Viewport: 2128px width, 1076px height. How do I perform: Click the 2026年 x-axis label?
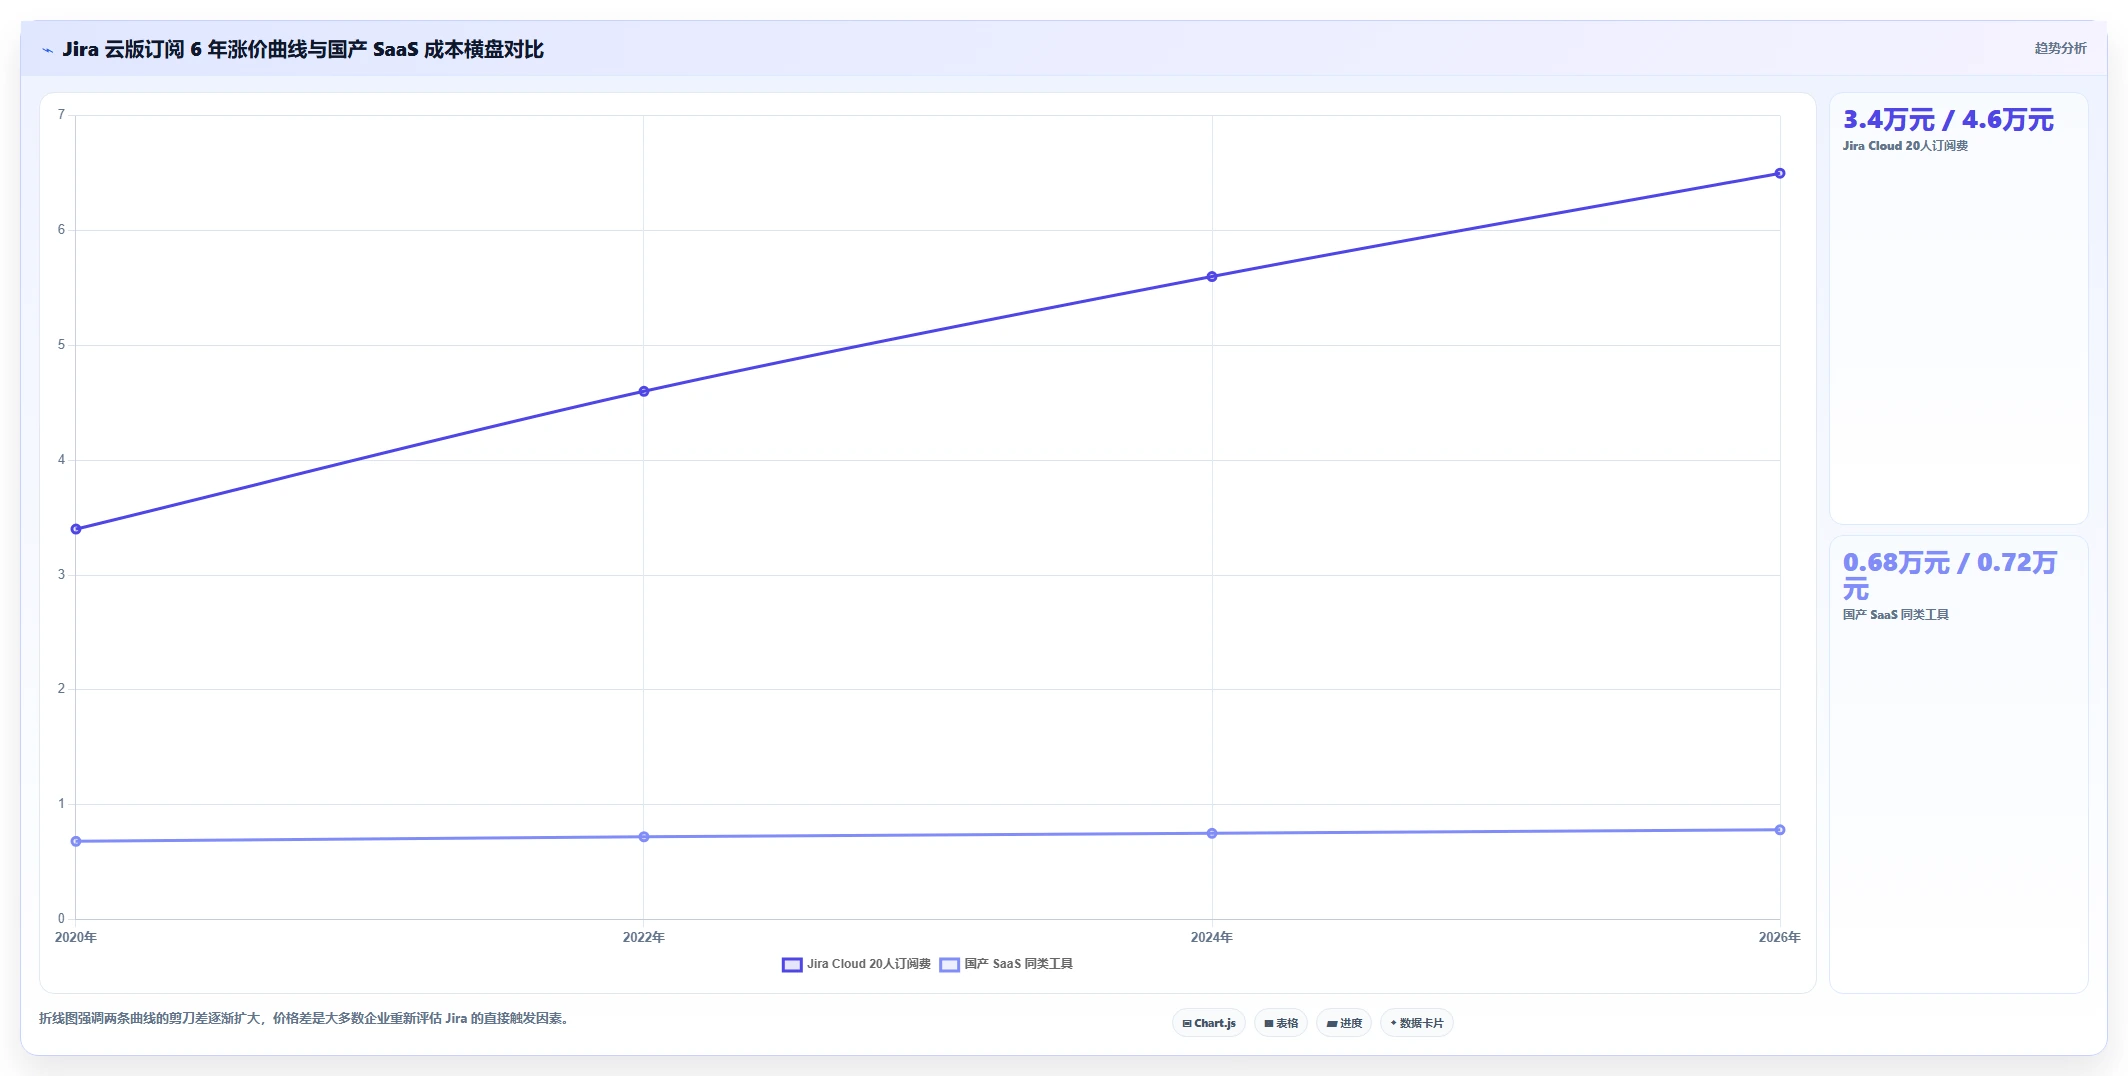1780,937
